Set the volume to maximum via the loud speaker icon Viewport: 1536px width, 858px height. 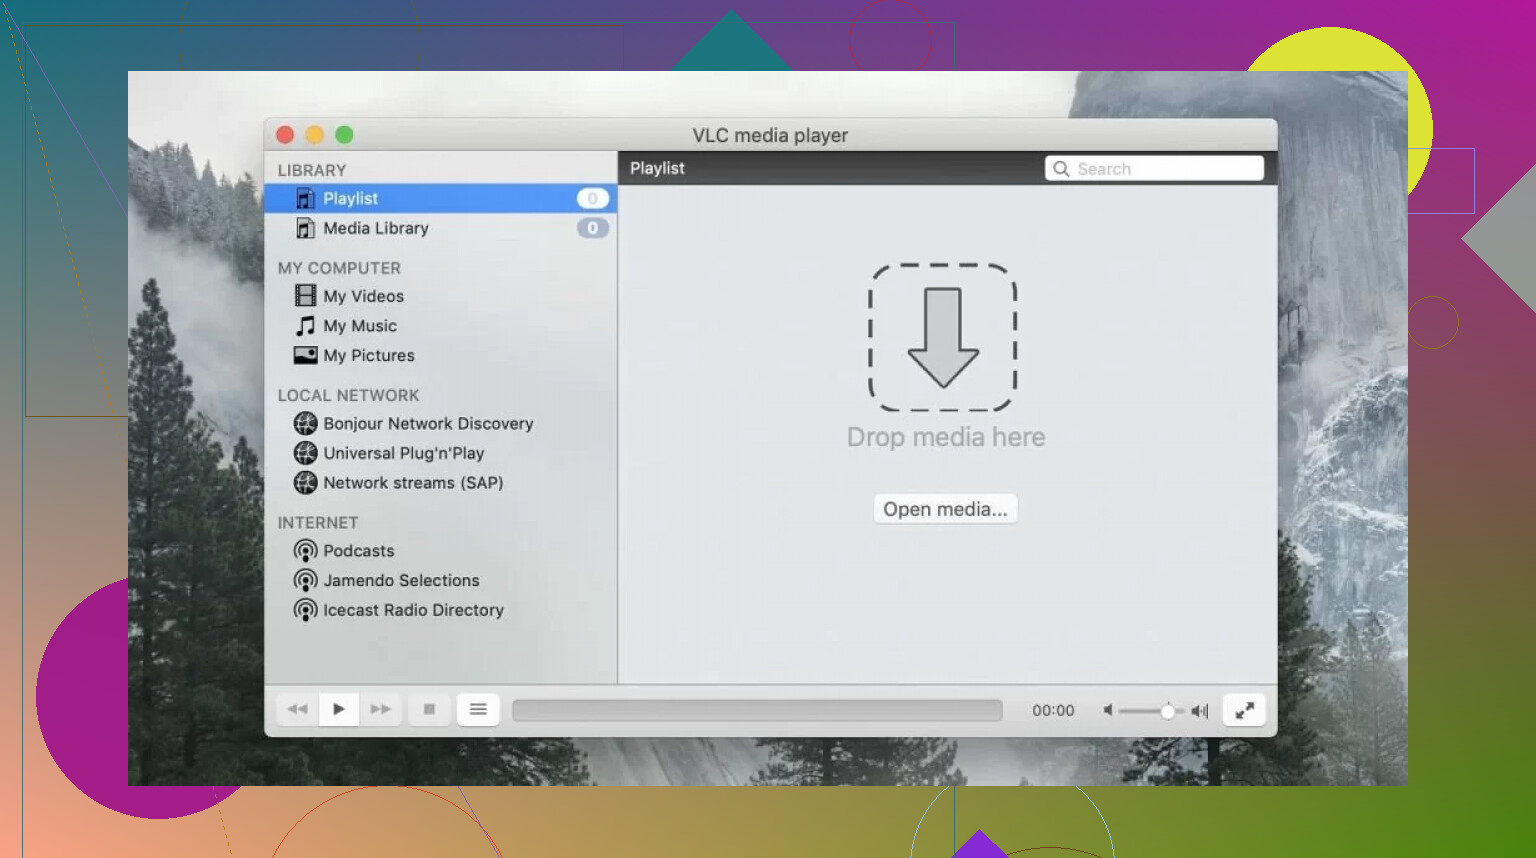point(1200,710)
